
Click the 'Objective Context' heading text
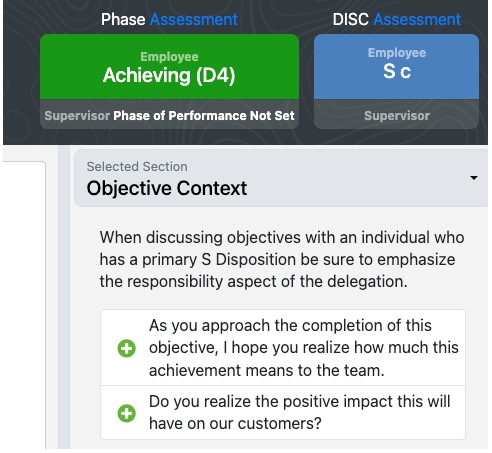(167, 188)
